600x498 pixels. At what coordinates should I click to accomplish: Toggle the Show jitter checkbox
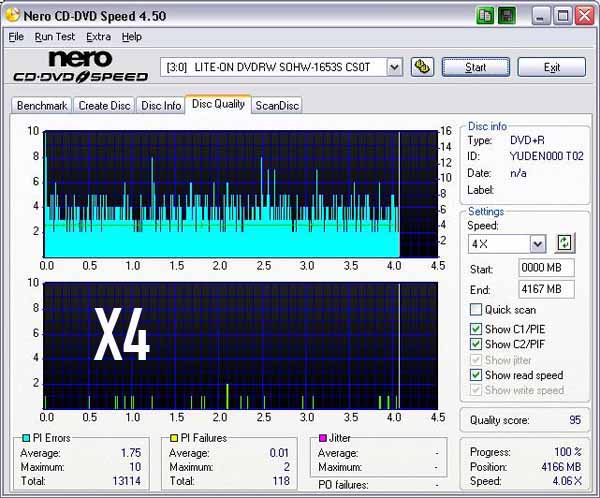coord(476,360)
